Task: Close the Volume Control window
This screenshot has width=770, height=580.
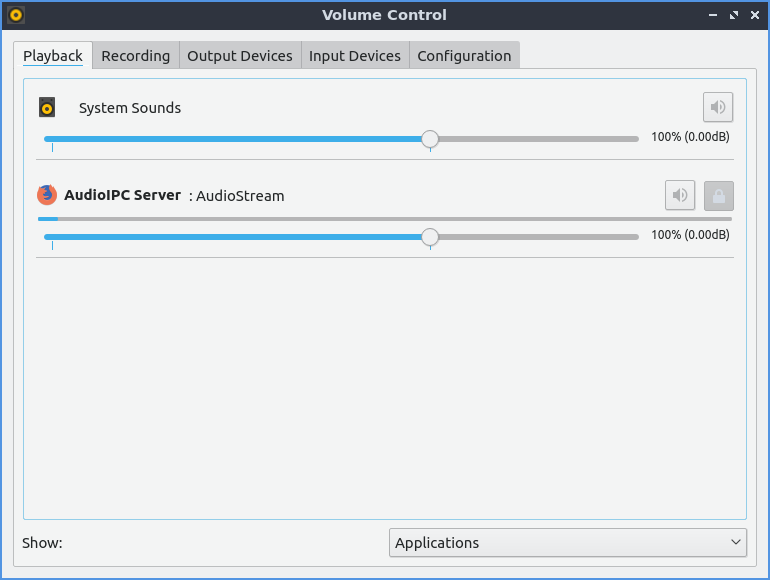Action: point(754,15)
